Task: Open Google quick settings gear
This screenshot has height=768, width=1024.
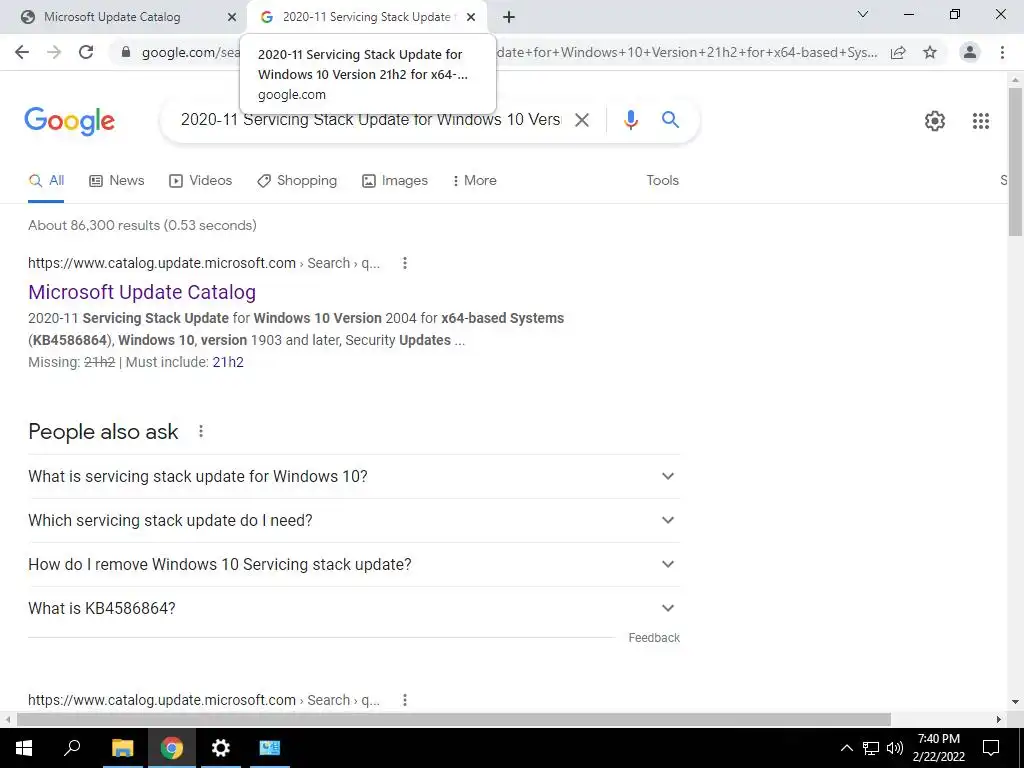Action: [x=935, y=121]
